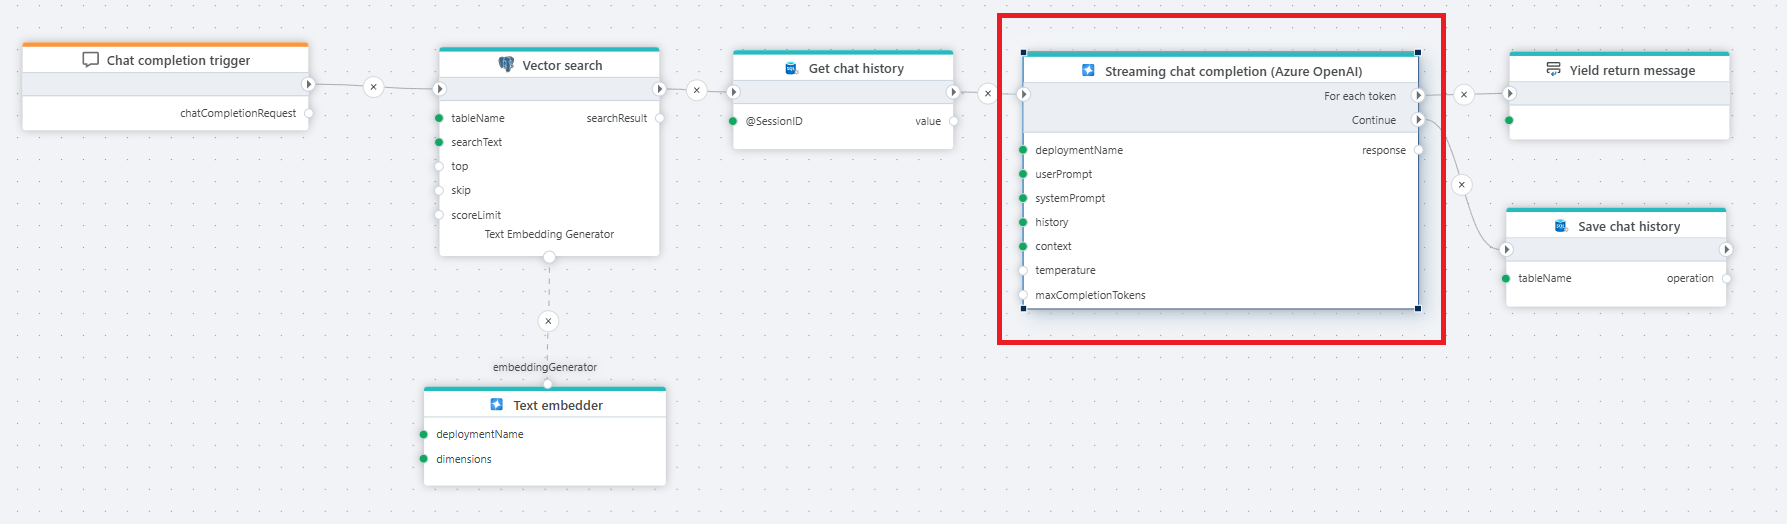Click the temperature input port
The height and width of the screenshot is (524, 1787).
click(1023, 270)
